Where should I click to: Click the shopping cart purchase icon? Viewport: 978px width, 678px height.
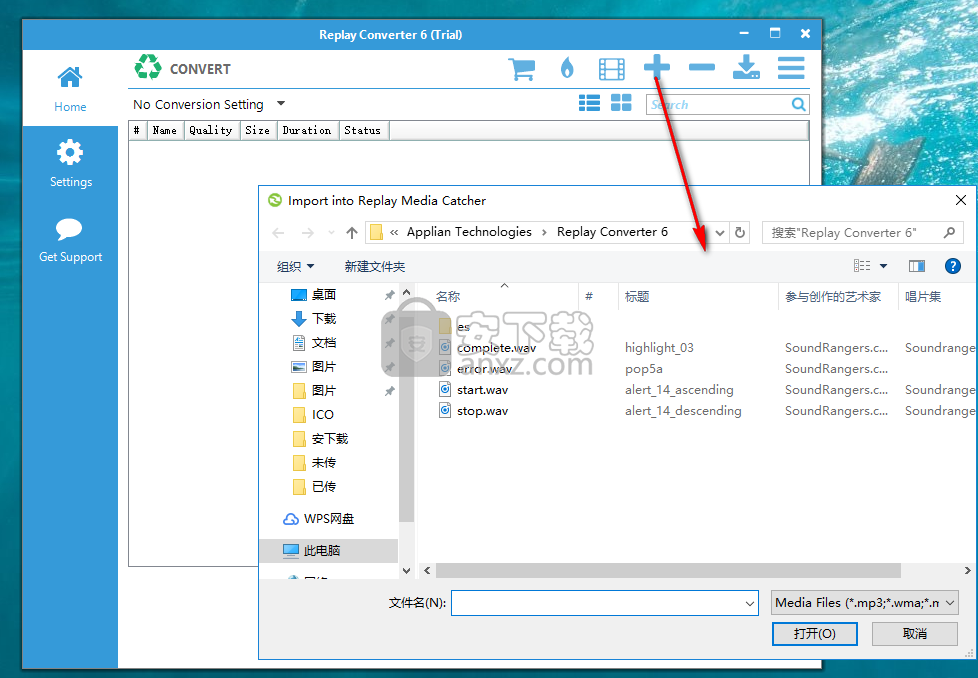point(521,69)
